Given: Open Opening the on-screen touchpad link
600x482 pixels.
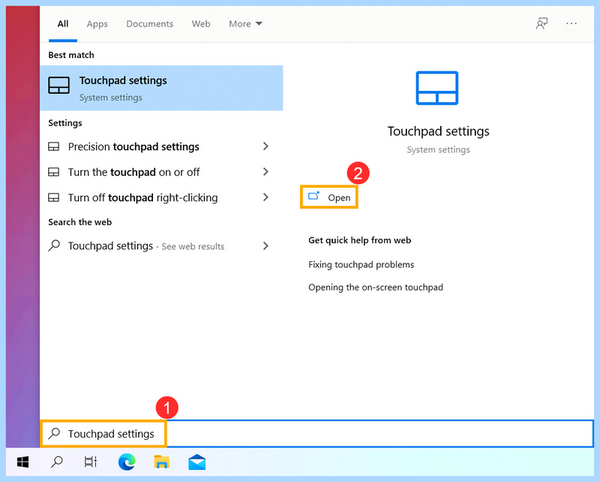Looking at the screenshot, I should 376,287.
